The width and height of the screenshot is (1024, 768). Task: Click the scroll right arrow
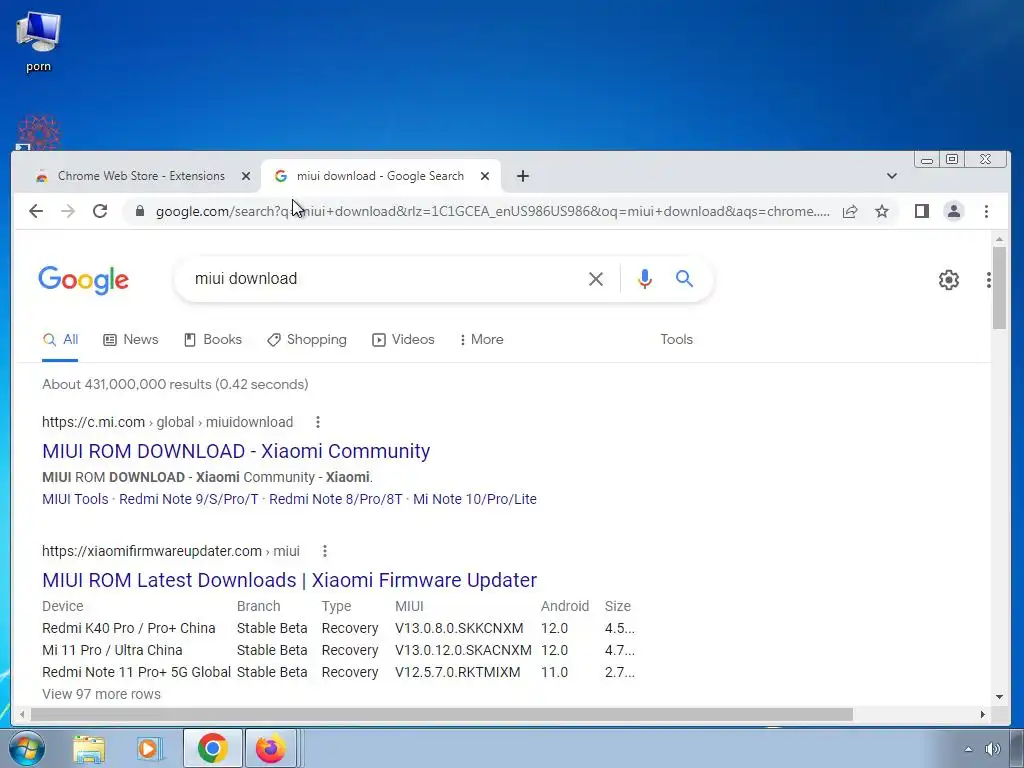pos(982,714)
